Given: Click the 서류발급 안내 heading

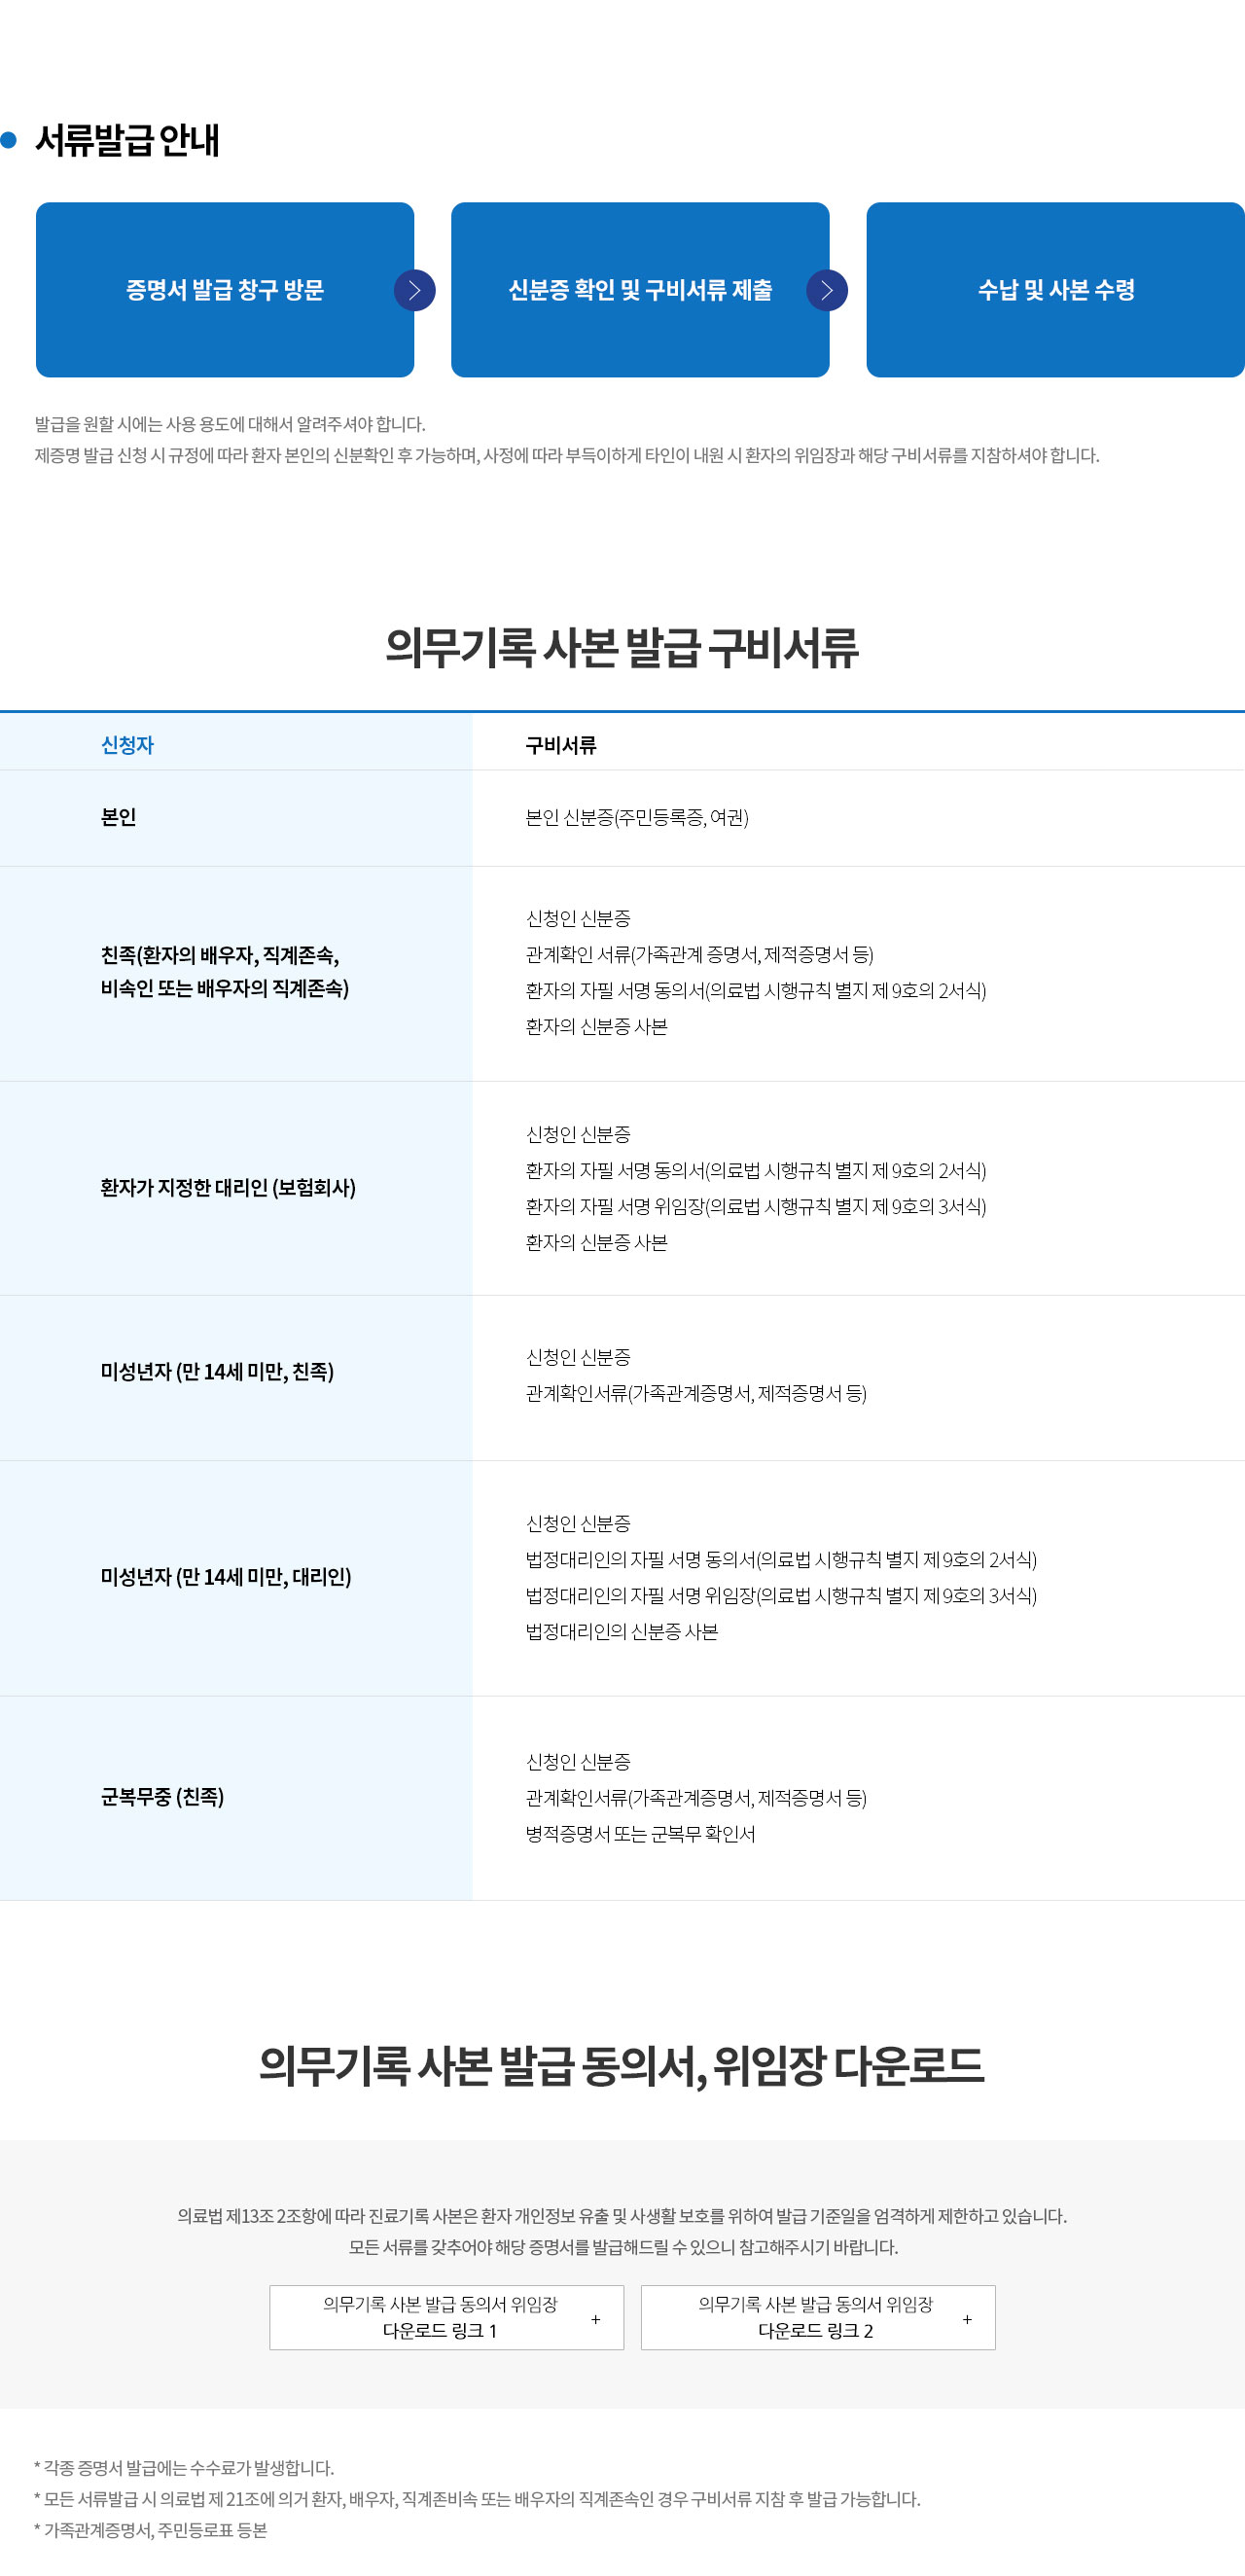Looking at the screenshot, I should (x=127, y=140).
